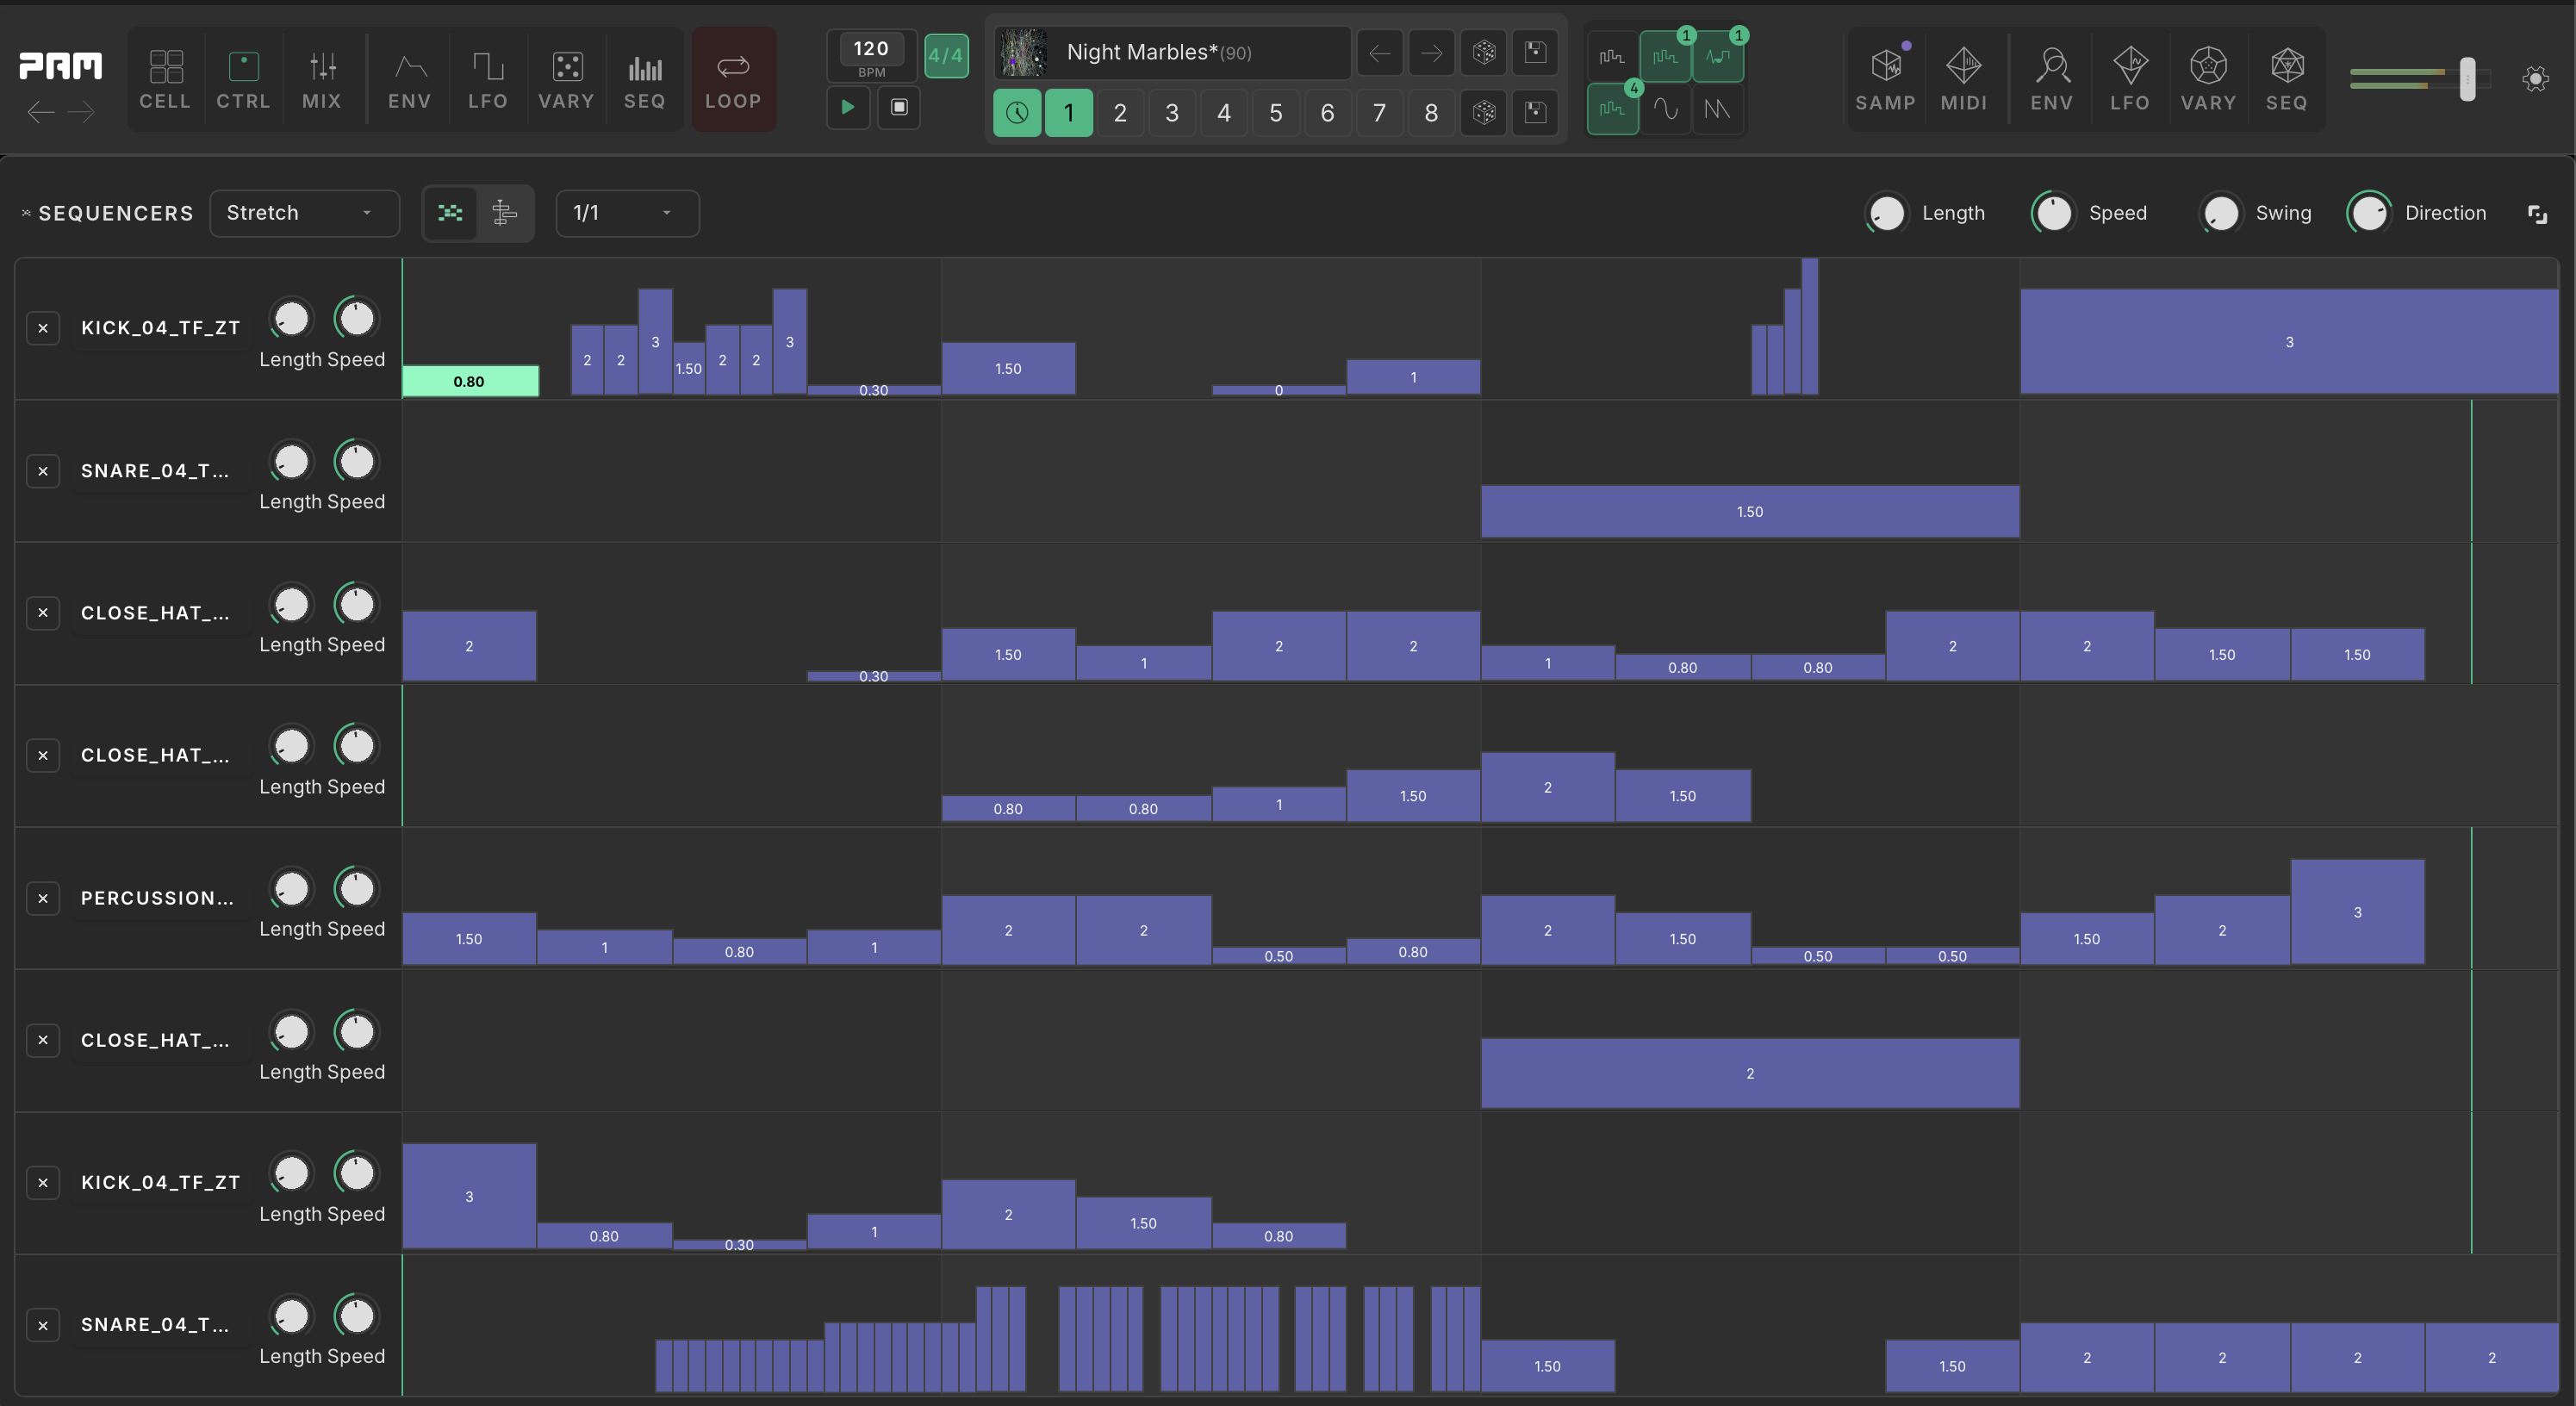
Task: Remove the first SNARE_04_T lane
Action: (x=43, y=471)
